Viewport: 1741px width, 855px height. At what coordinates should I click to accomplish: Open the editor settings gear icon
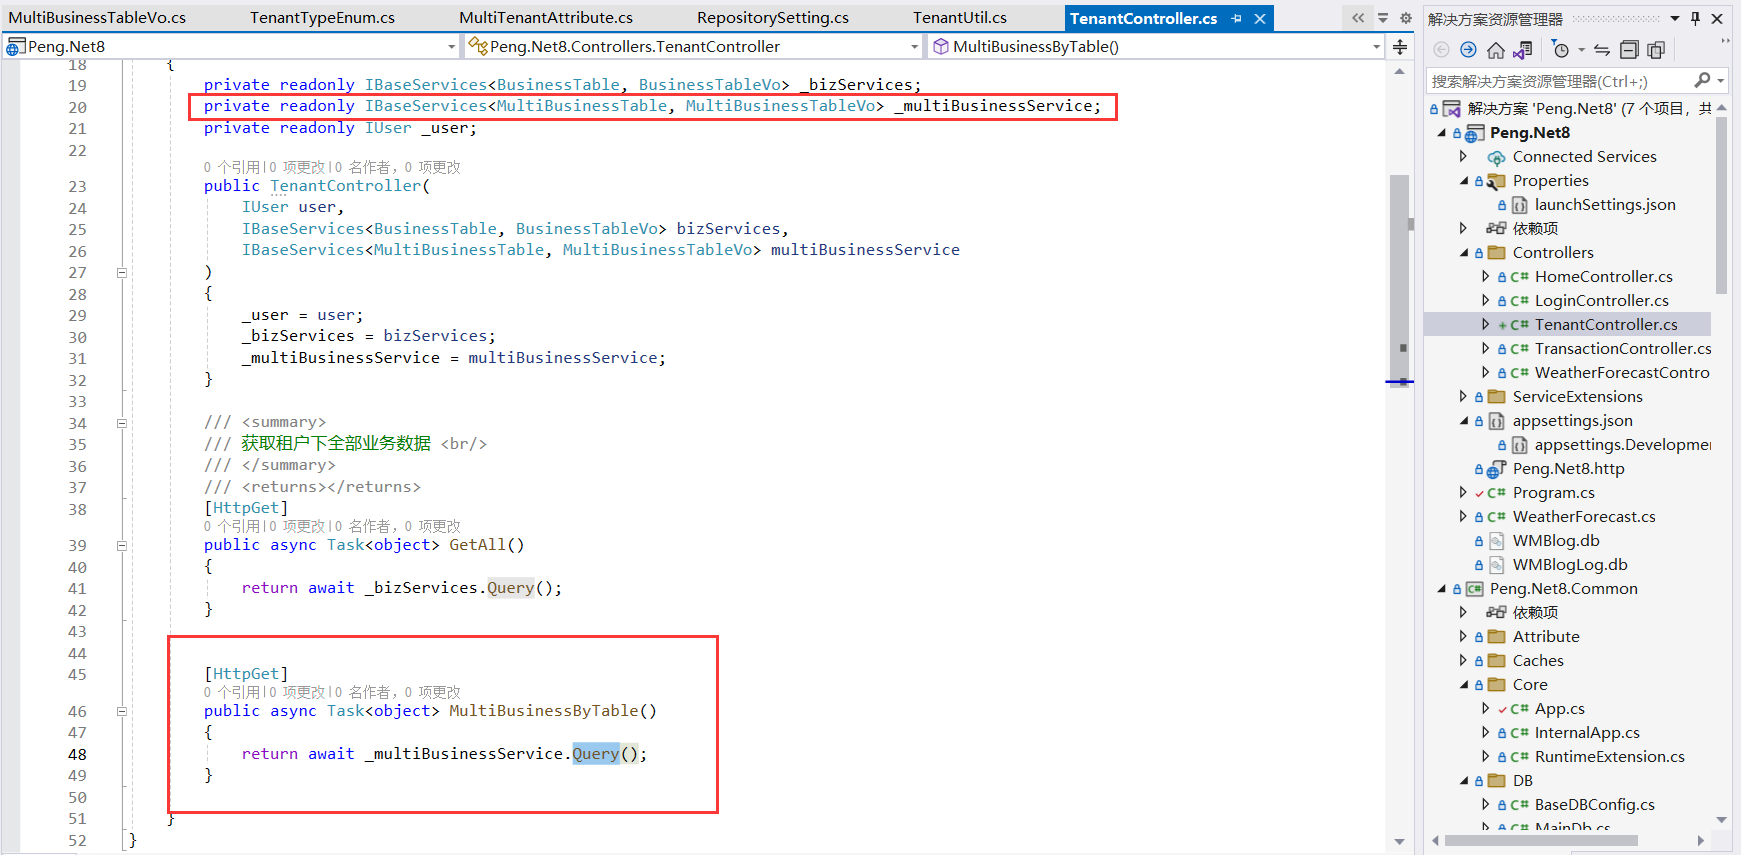[1405, 18]
